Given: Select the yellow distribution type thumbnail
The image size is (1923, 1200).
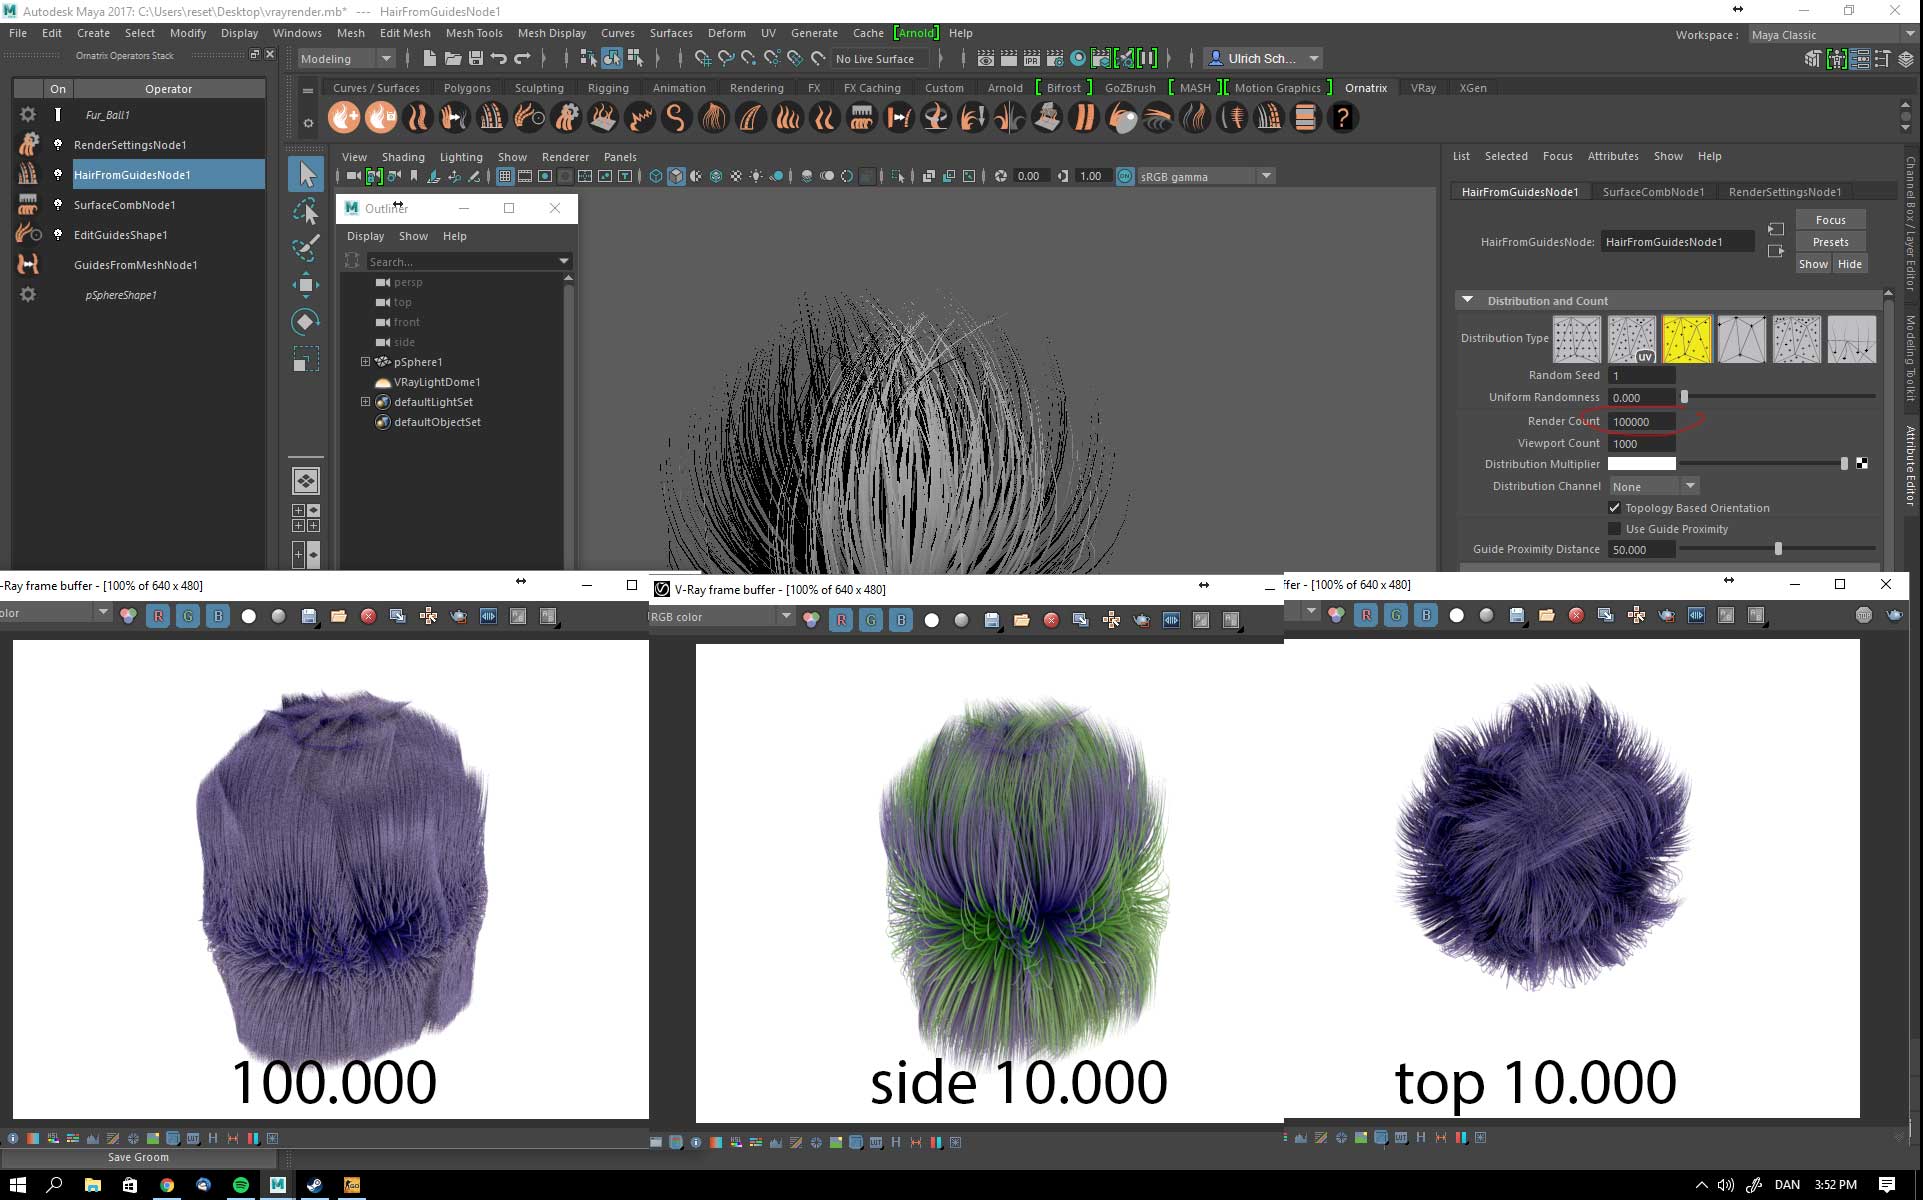Looking at the screenshot, I should [1686, 339].
